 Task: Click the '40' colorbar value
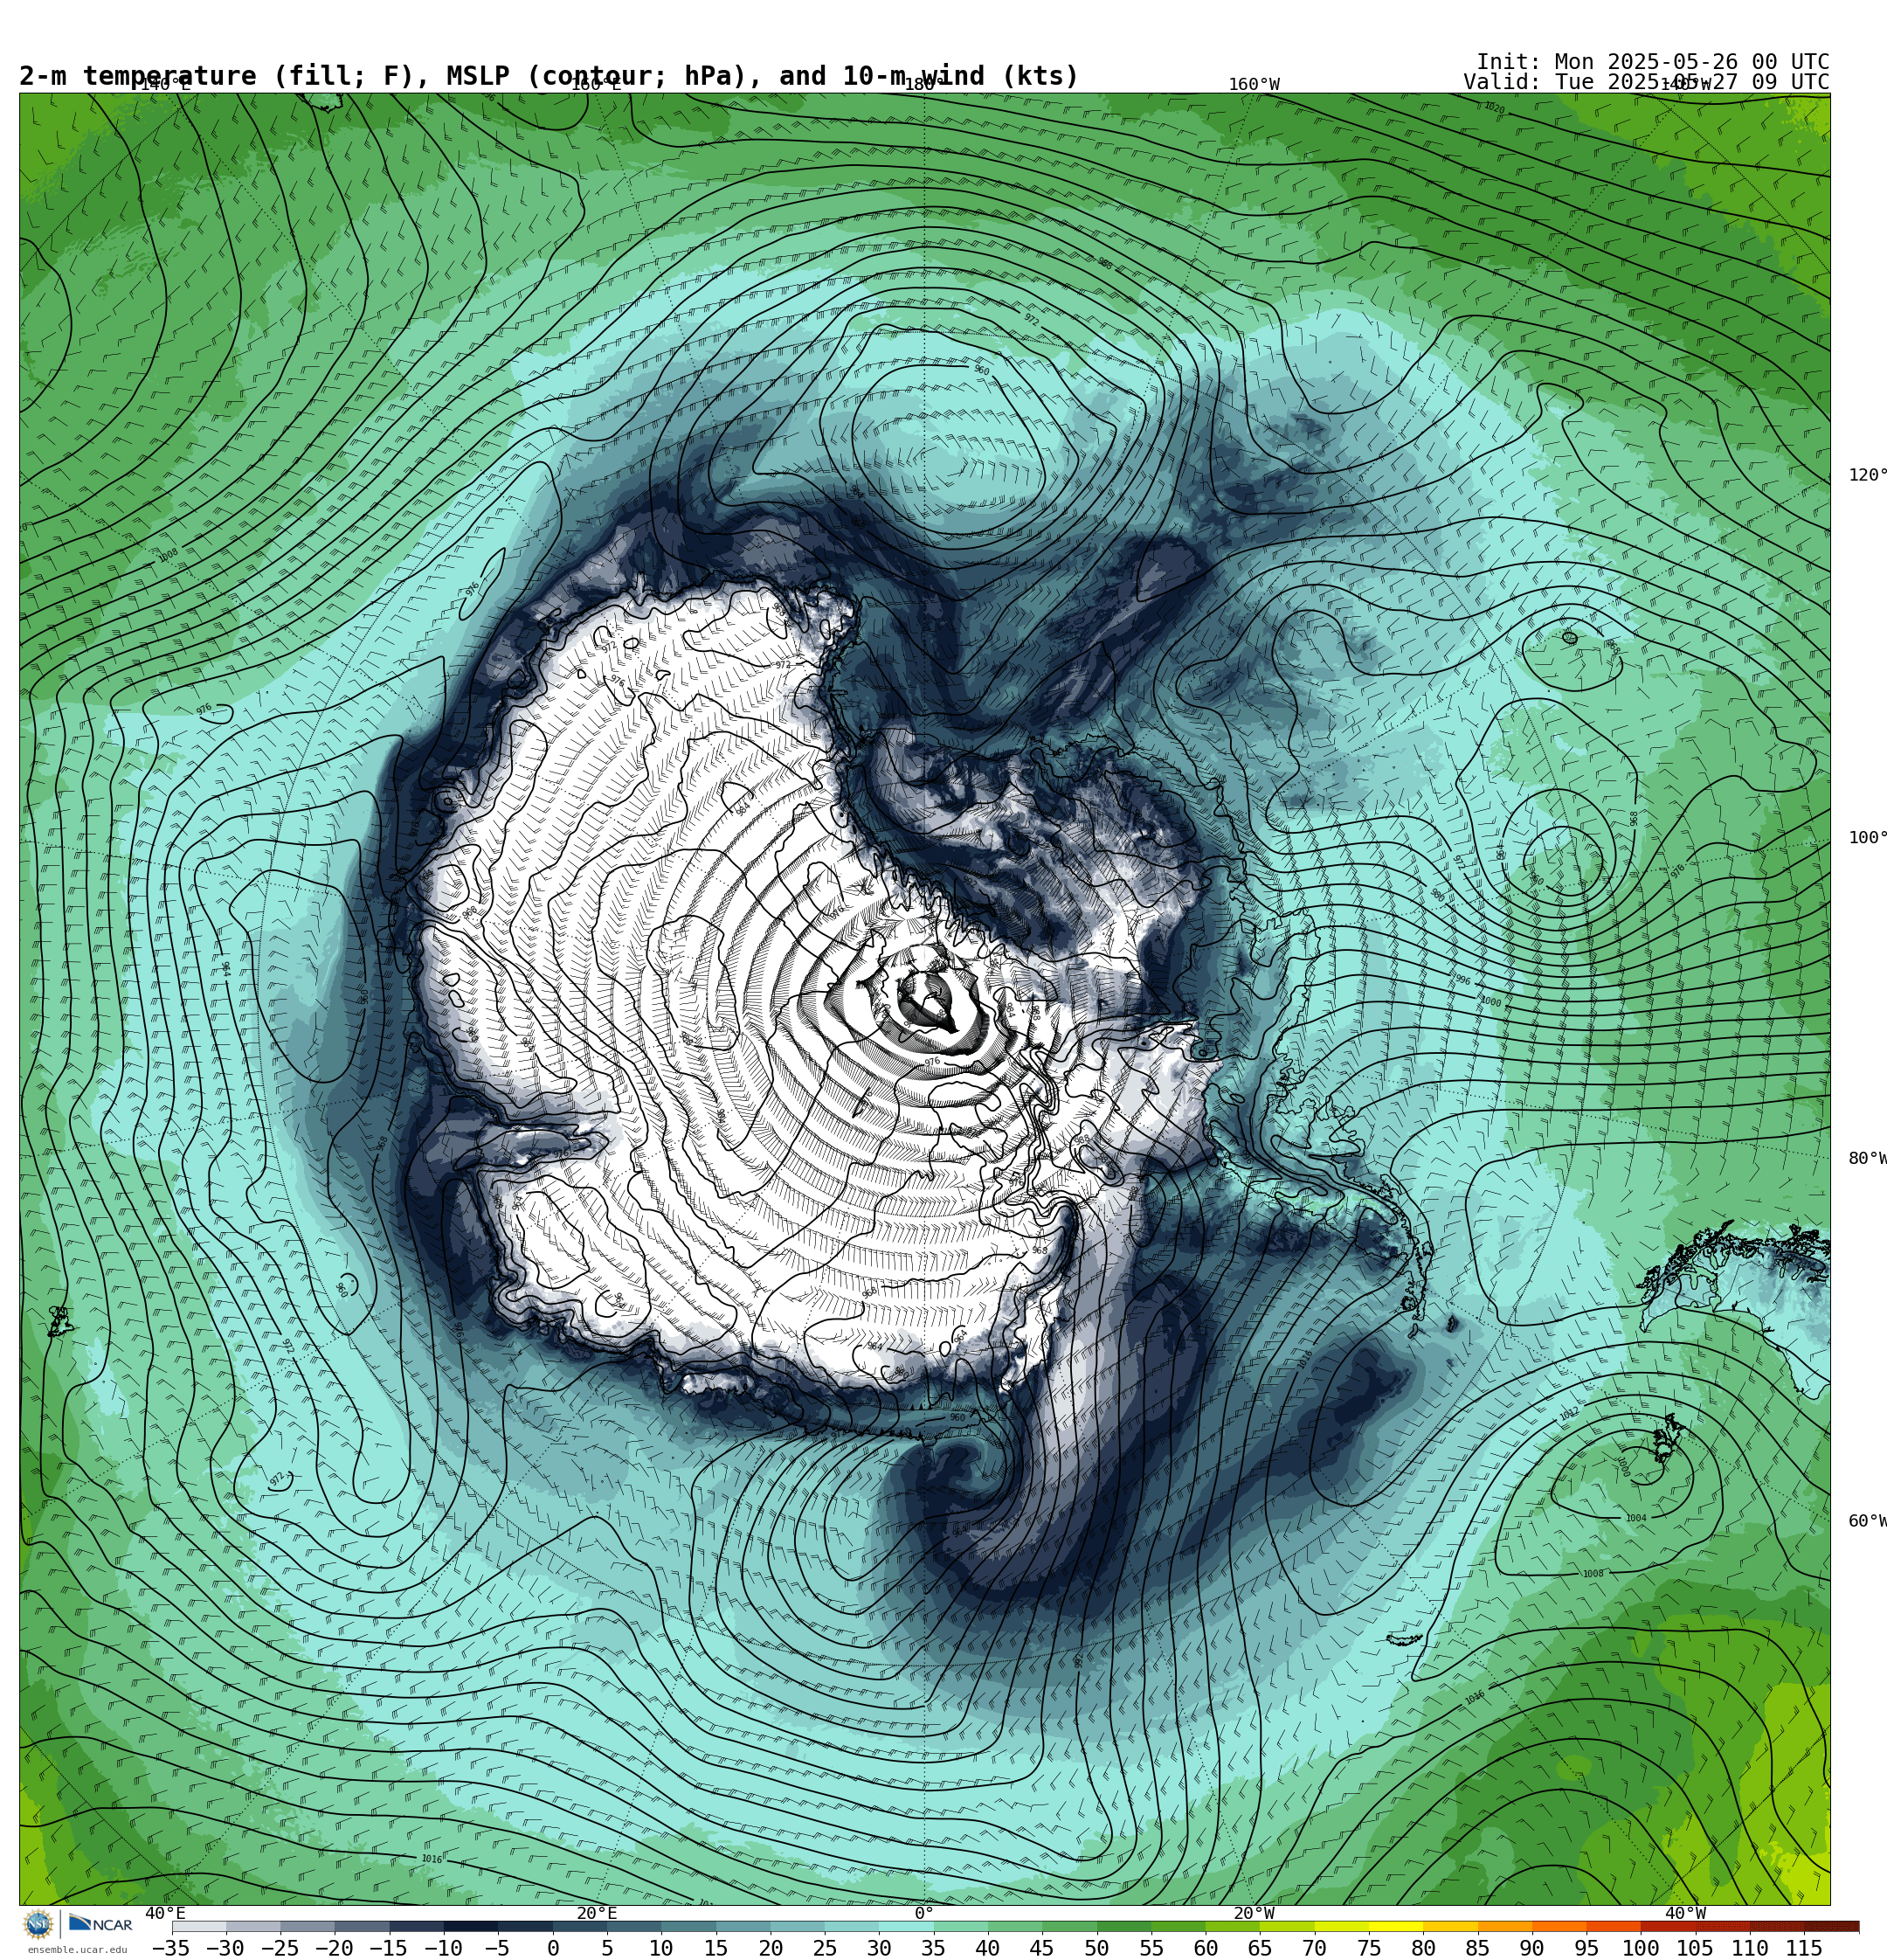987,1948
